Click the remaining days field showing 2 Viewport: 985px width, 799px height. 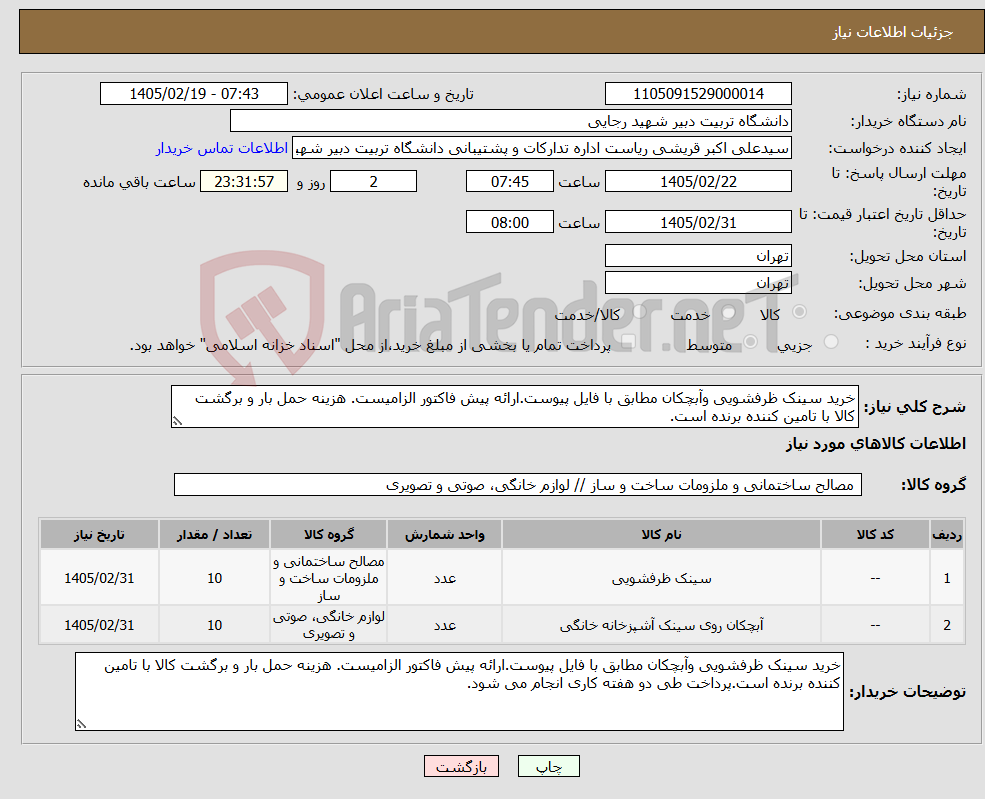(x=373, y=182)
